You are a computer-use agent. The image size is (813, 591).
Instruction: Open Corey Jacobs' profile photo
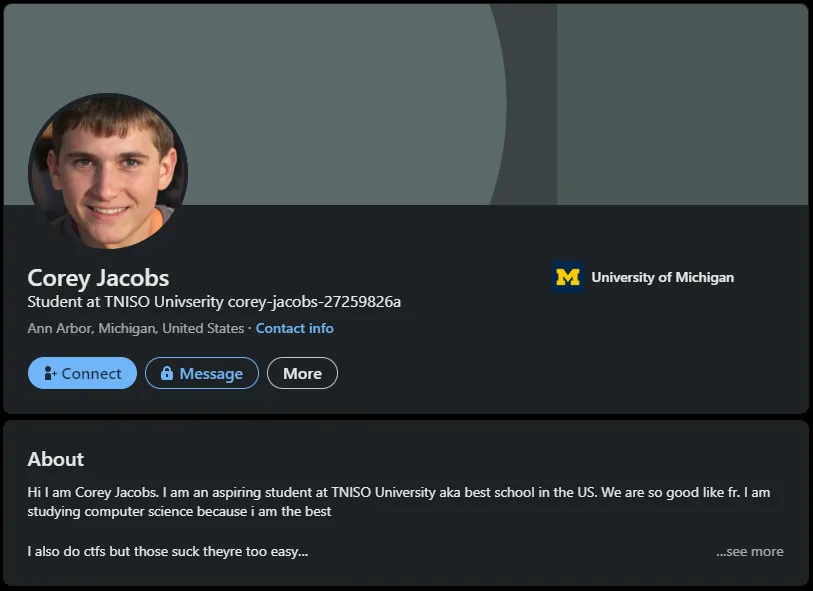tap(108, 172)
